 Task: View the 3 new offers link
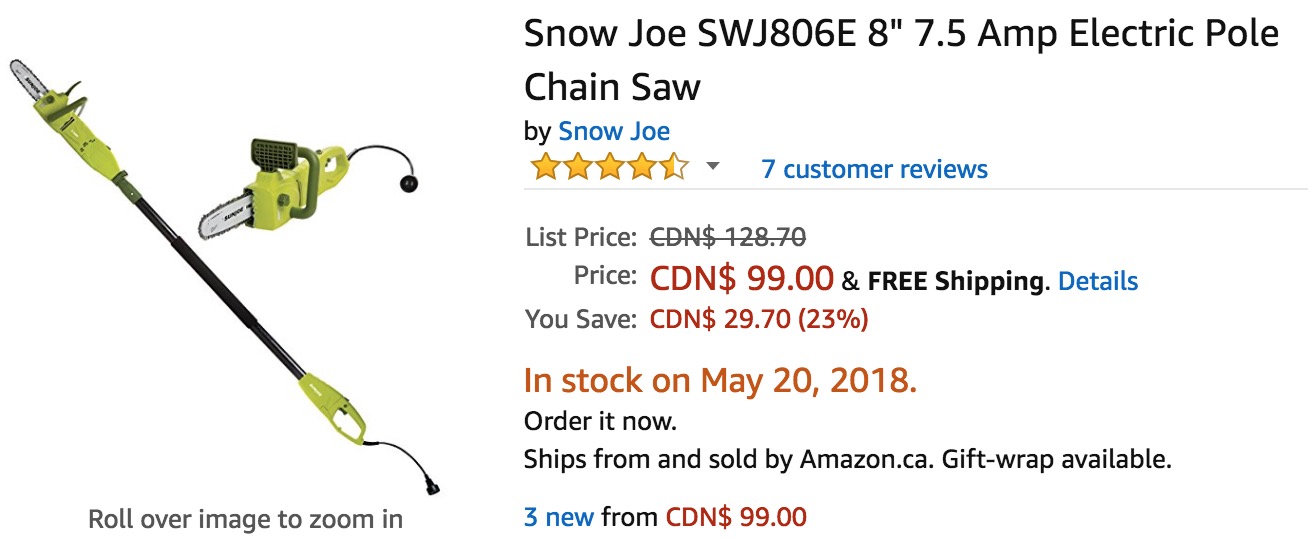pyautogui.click(x=559, y=517)
